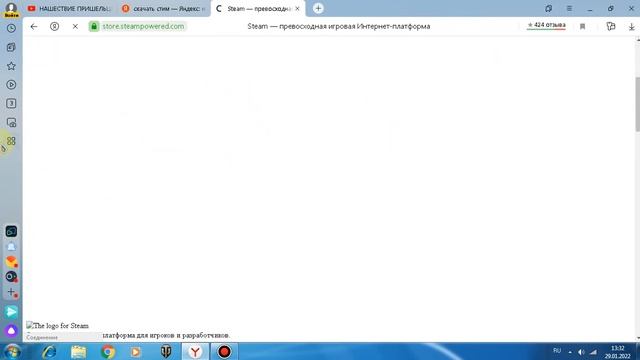The width and height of the screenshot is (640, 360).
Task: Go back to previous page
Action: (34, 27)
